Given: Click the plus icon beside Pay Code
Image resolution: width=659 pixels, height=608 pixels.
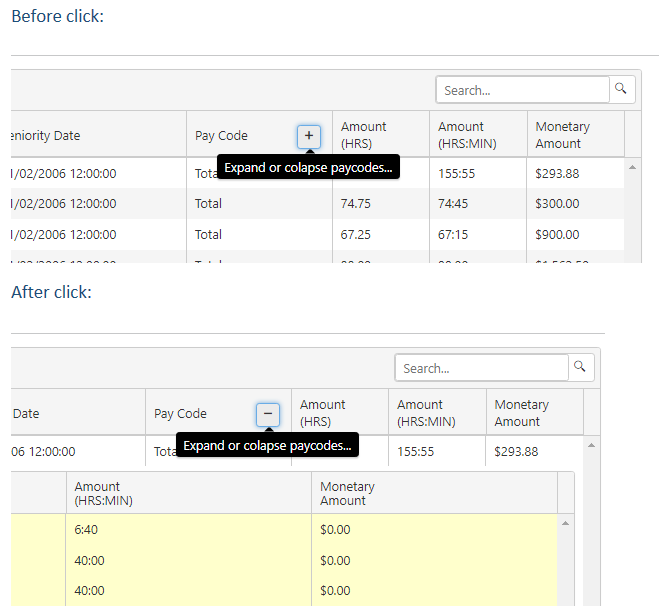Looking at the screenshot, I should tap(309, 136).
